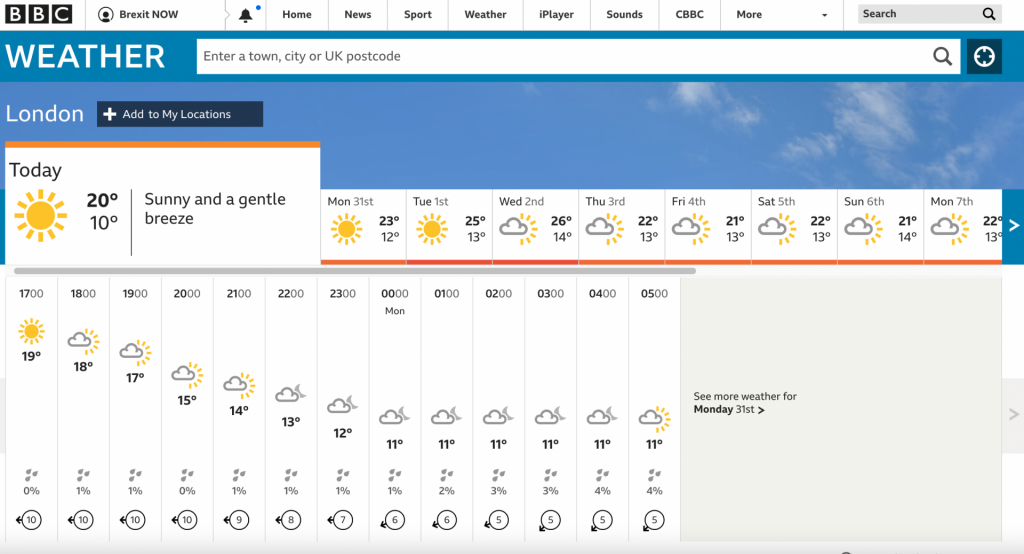
Task: Use the current location crosshair icon
Action: (984, 56)
